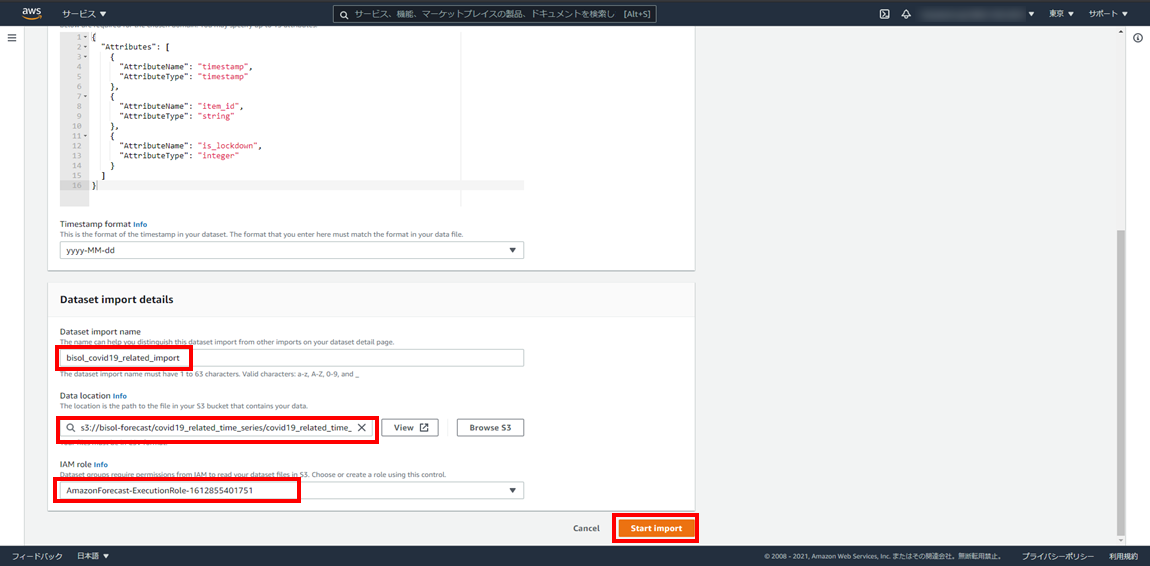The width and height of the screenshot is (1150, 566).
Task: Collapse the JSON code fold arrow on line 1
Action: (85, 37)
